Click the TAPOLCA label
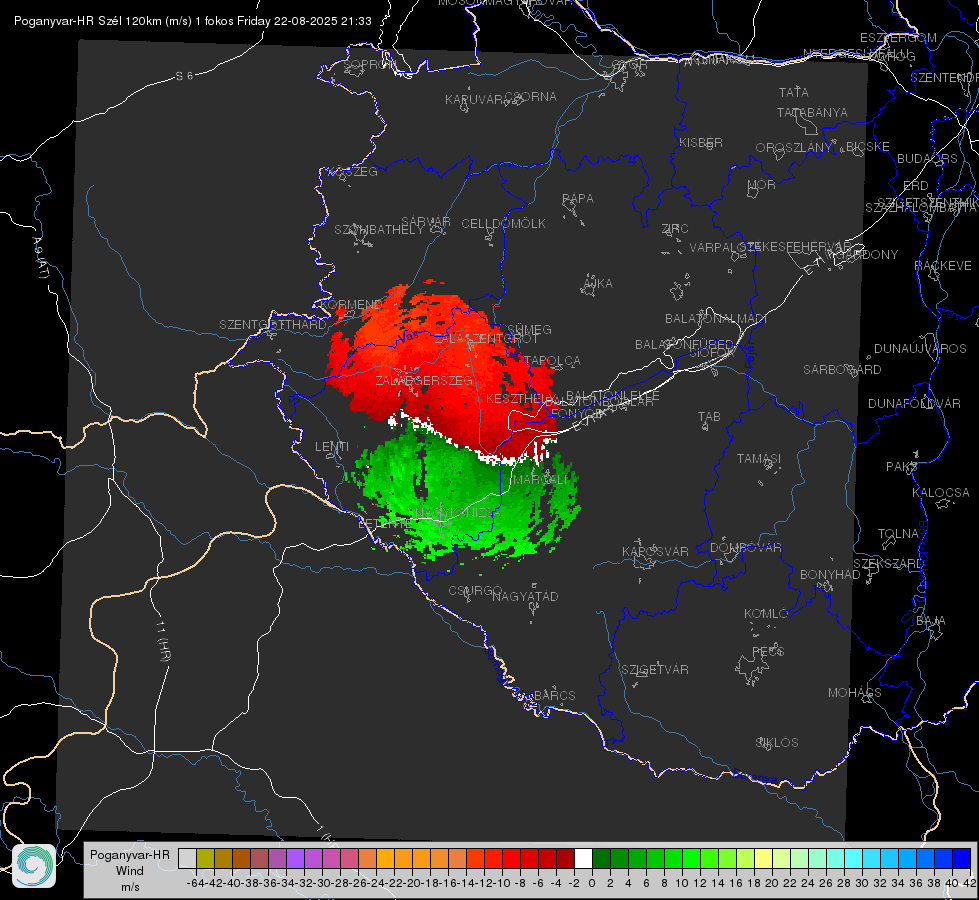 pos(553,361)
